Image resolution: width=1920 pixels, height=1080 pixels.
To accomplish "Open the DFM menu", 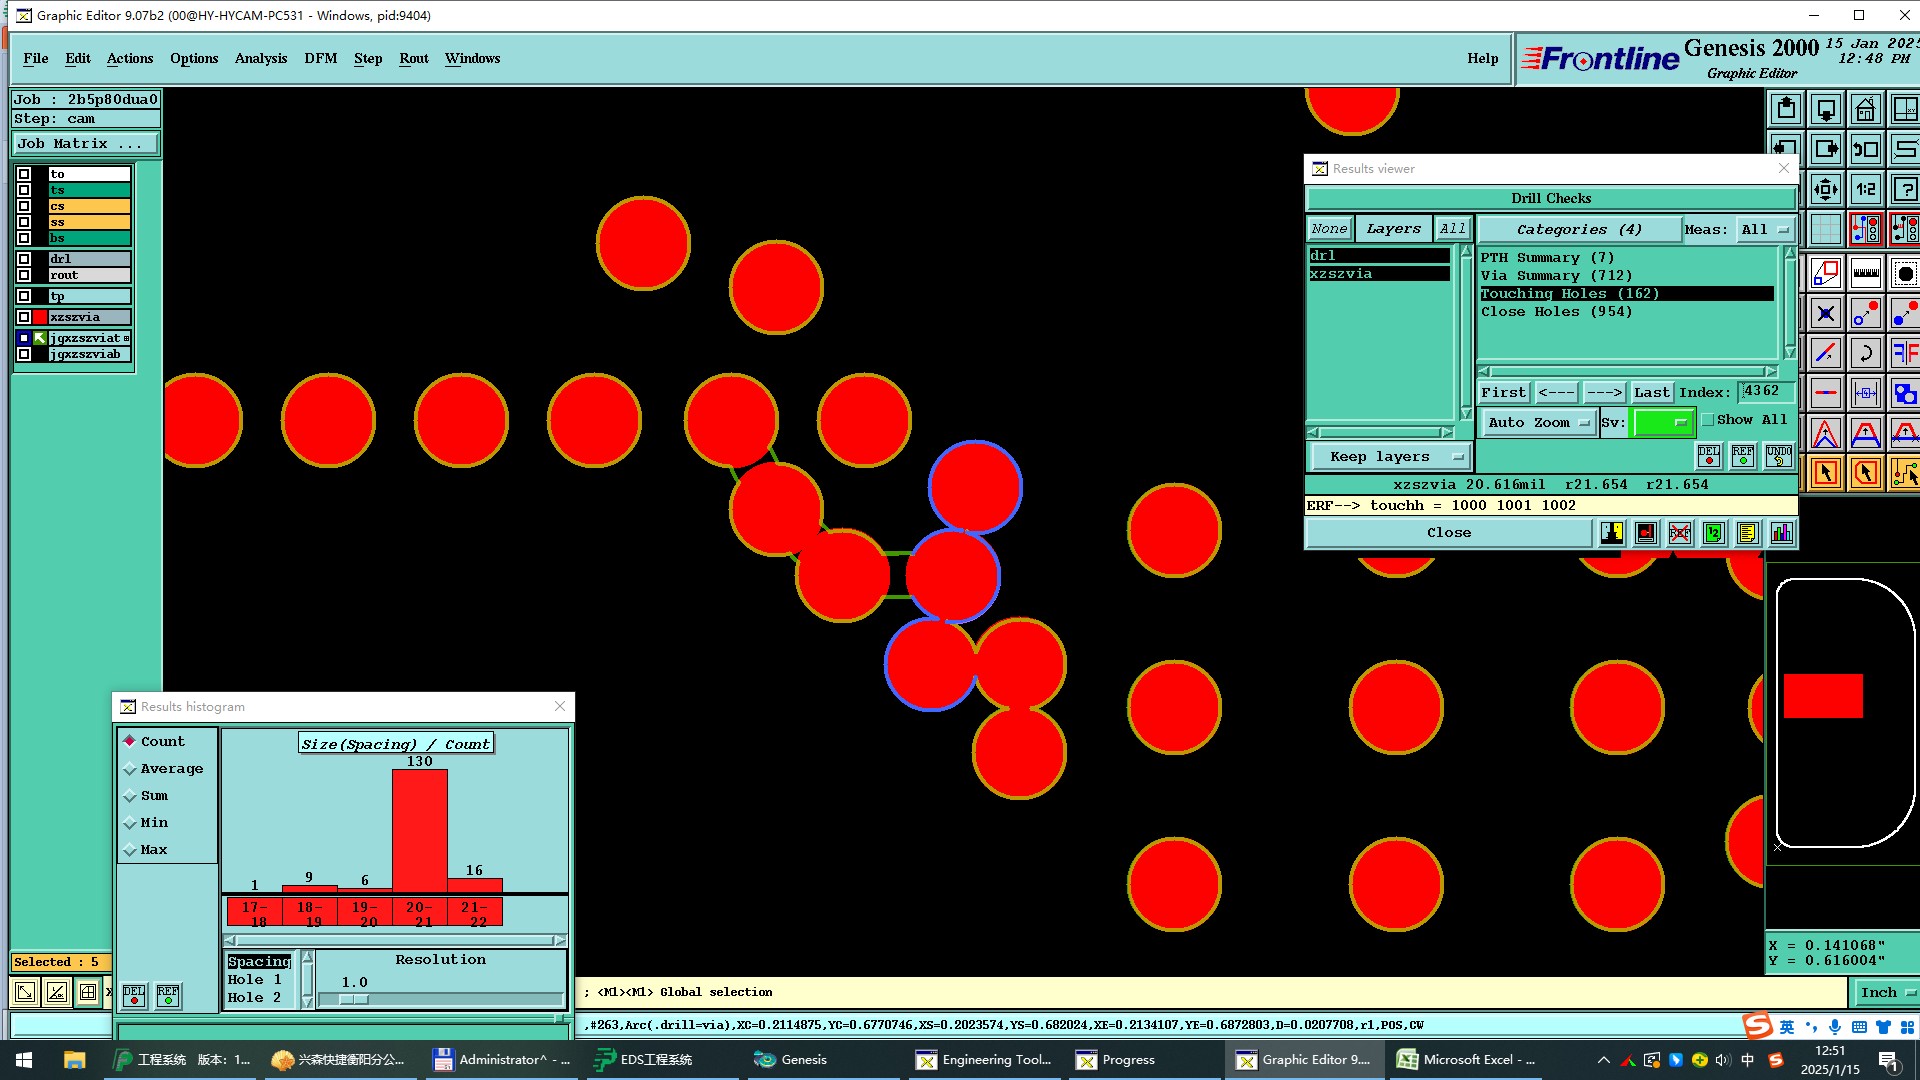I will [320, 58].
